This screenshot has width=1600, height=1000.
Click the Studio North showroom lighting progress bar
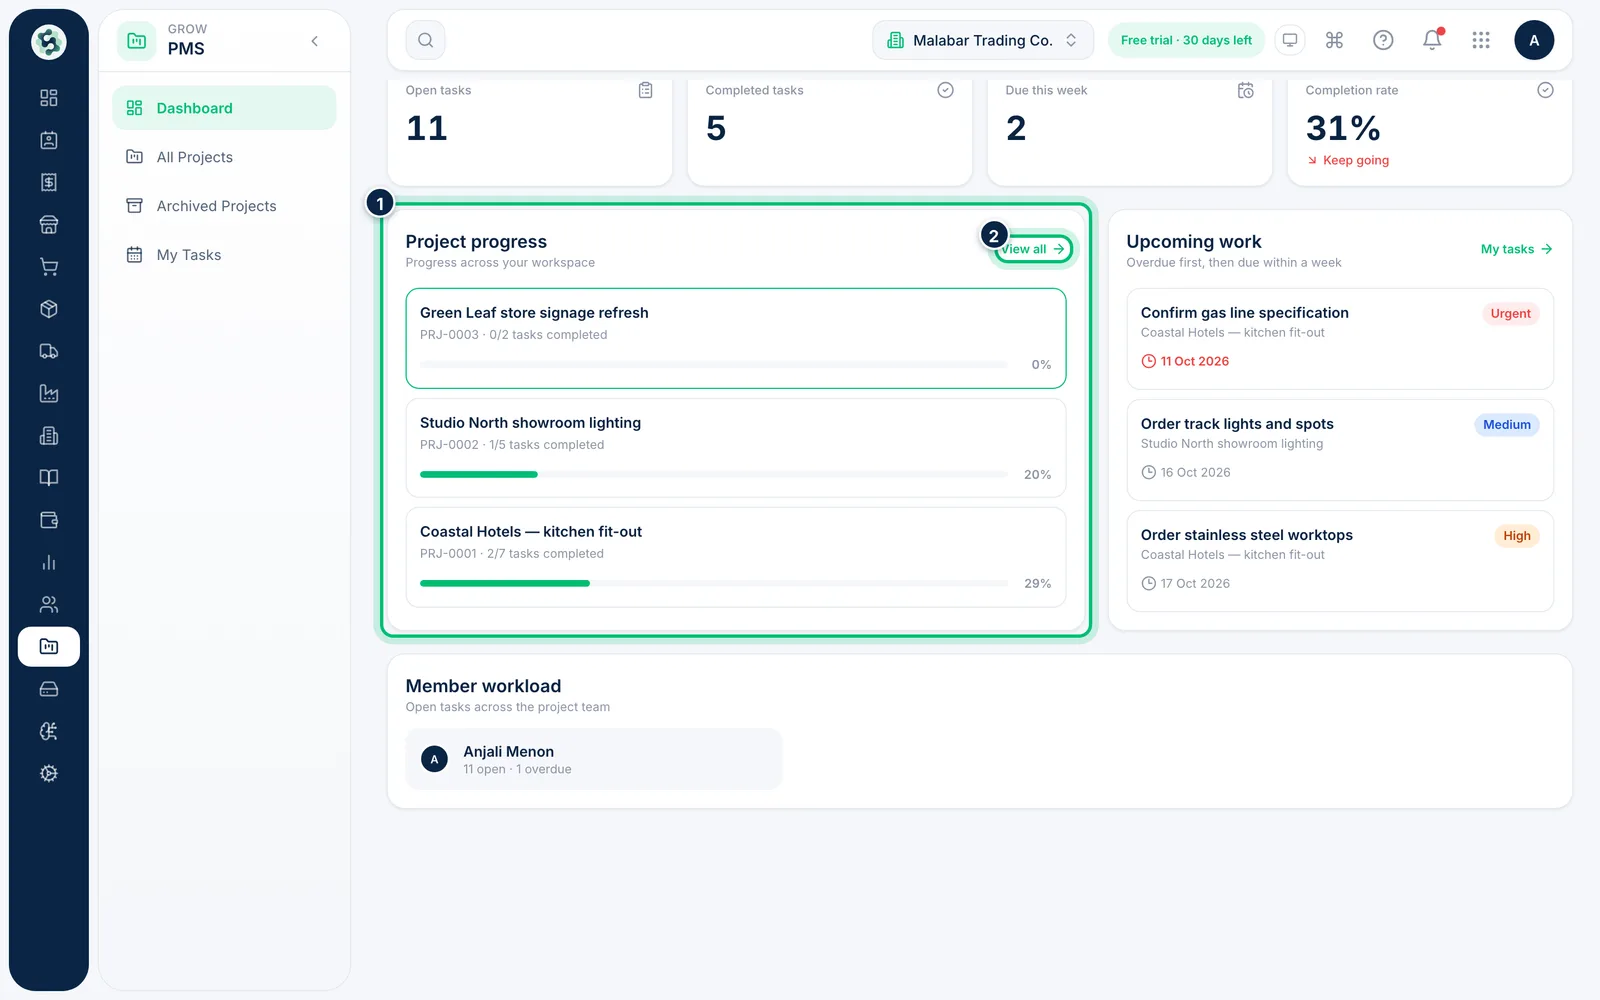pyautogui.click(x=714, y=474)
